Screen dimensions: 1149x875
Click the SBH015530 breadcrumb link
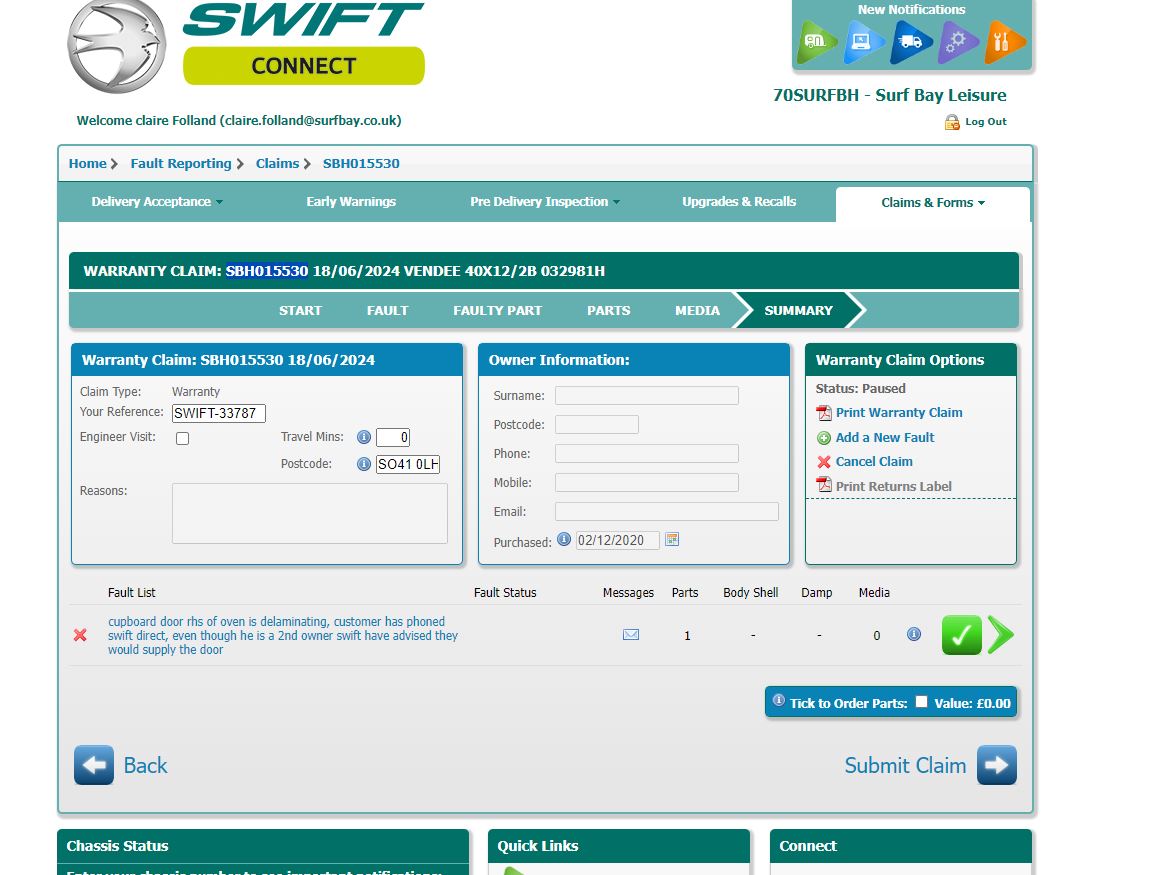[x=361, y=163]
